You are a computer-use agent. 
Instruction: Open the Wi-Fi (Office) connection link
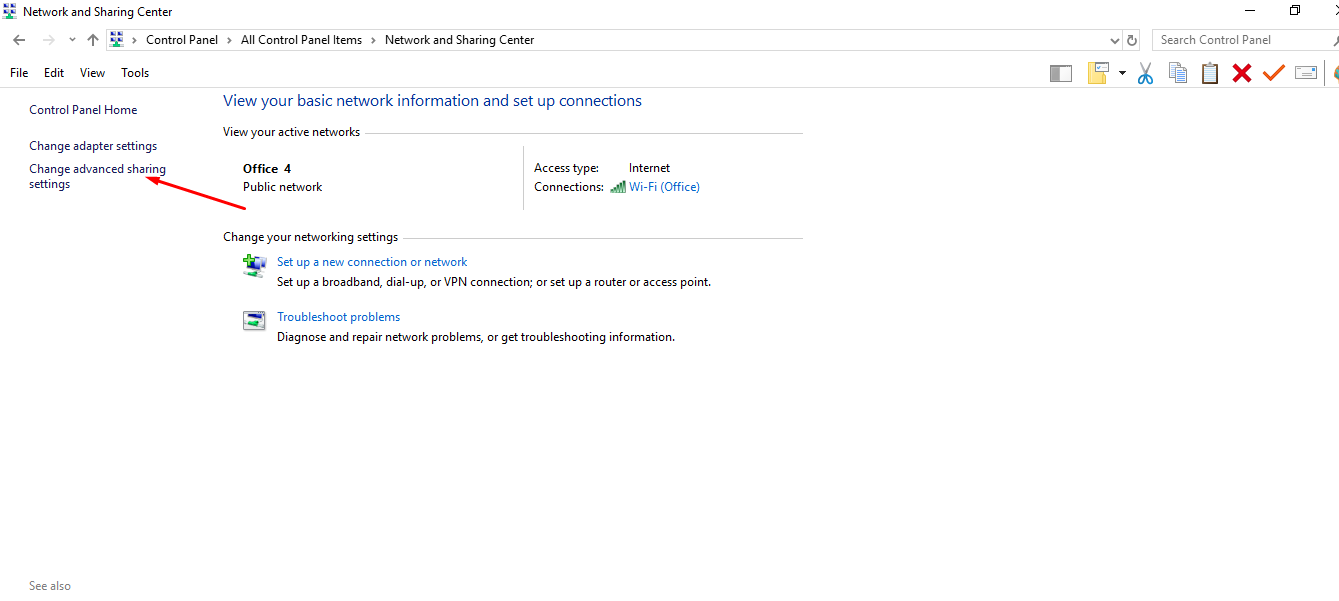tap(664, 187)
